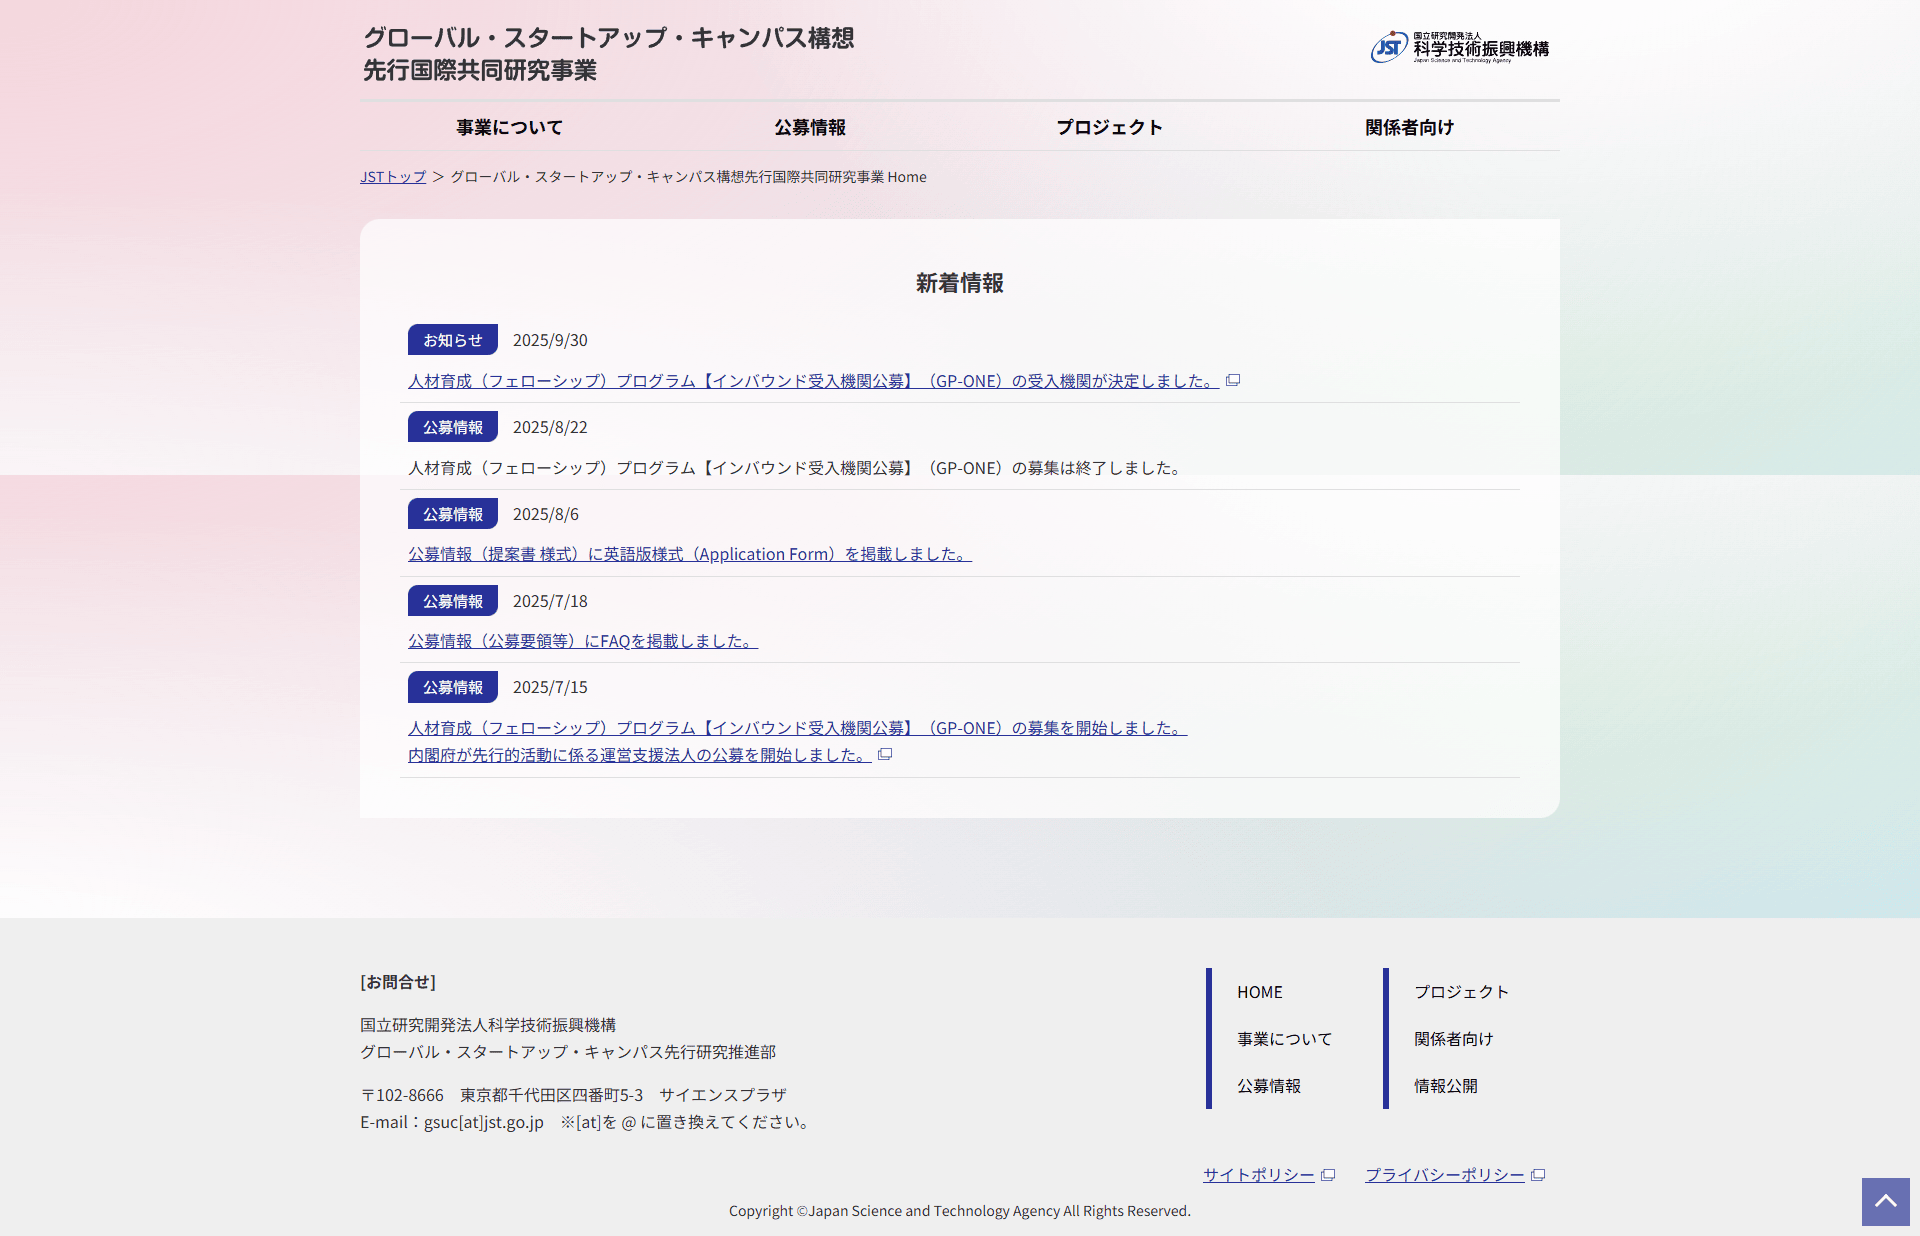
Task: Open the プライバシーポリシー footer link
Action: (x=1444, y=1175)
